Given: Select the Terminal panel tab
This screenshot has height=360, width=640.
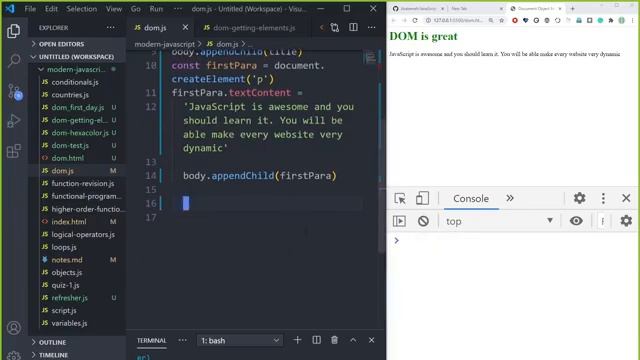Looking at the screenshot, I should pos(151,340).
